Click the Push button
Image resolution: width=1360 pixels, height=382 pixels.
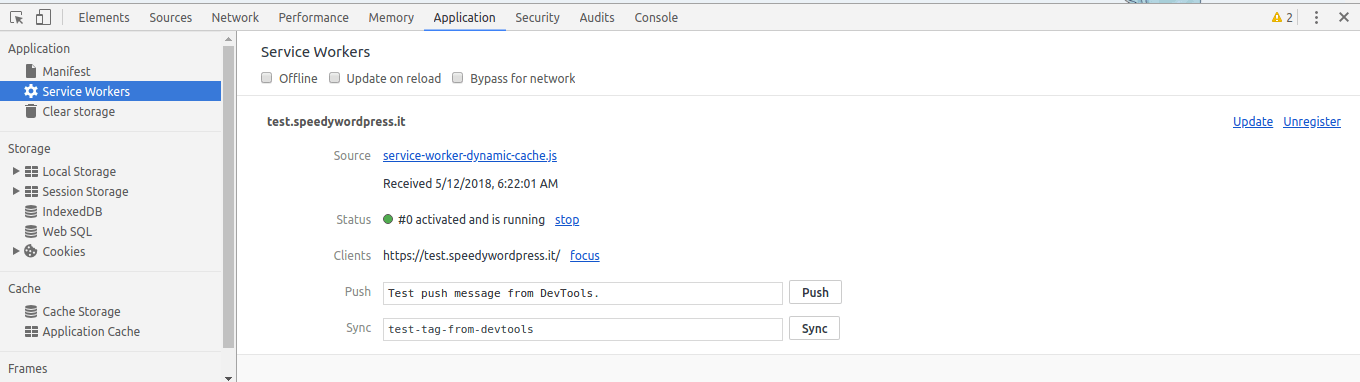815,293
